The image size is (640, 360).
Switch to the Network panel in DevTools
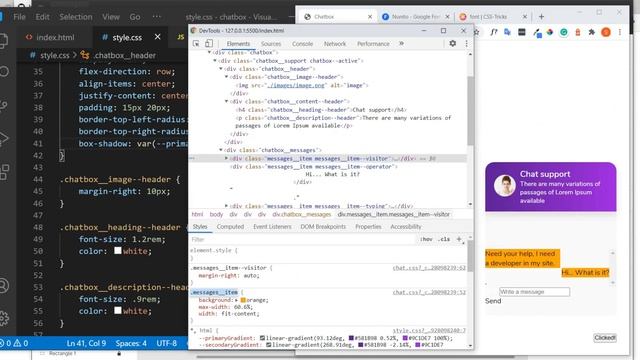[335, 44]
